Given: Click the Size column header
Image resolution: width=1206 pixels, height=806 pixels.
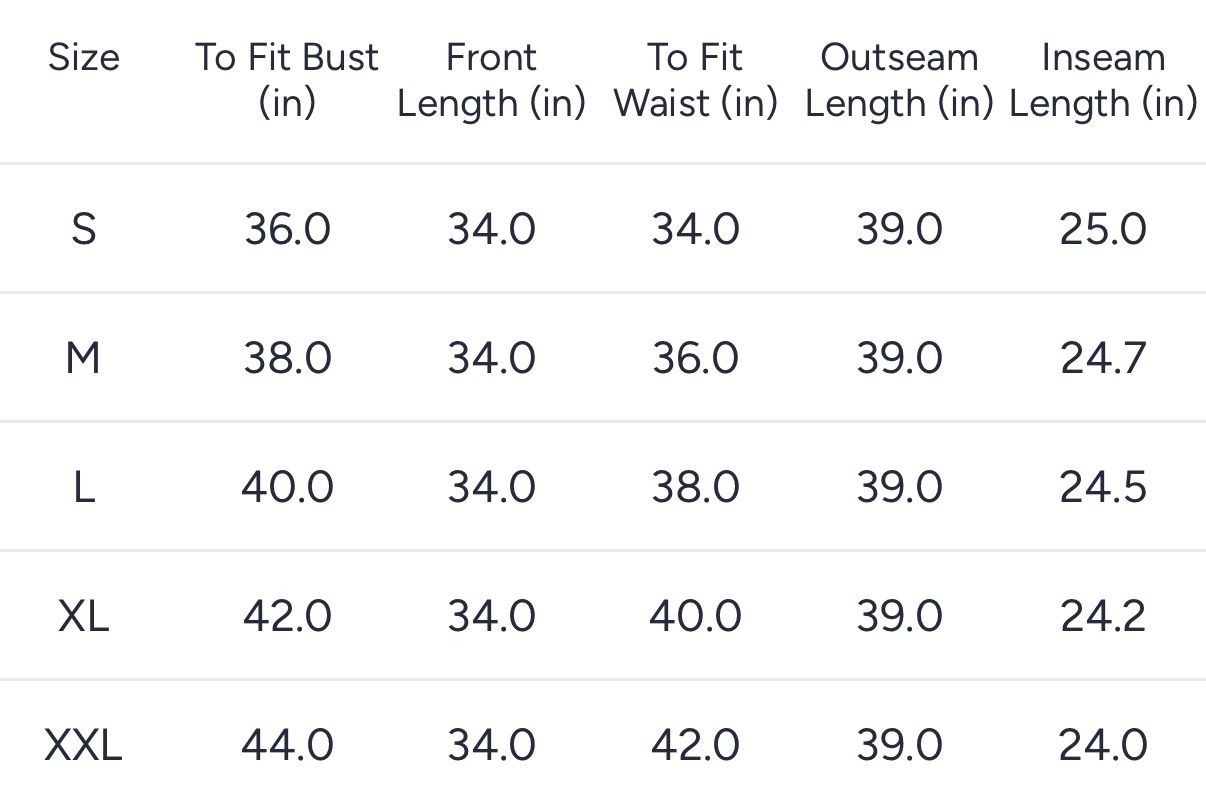Looking at the screenshot, I should (x=84, y=58).
